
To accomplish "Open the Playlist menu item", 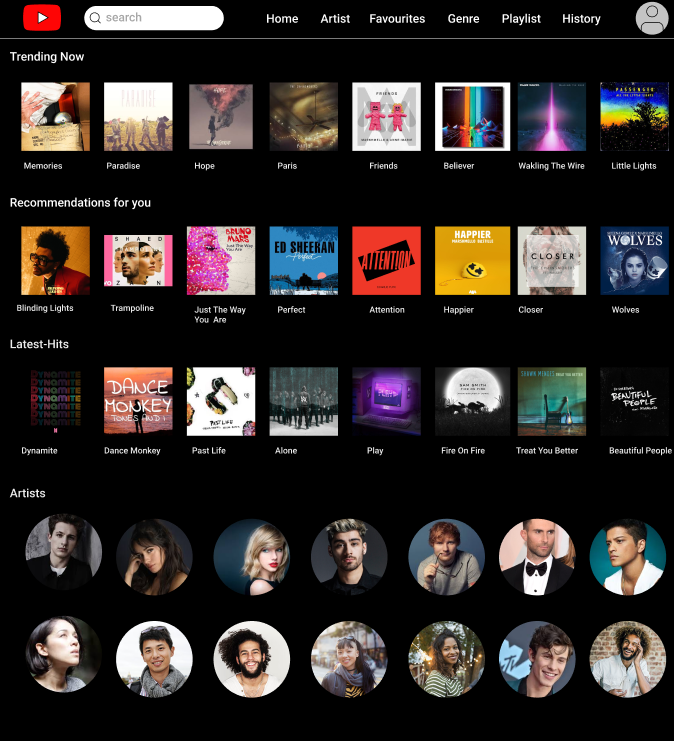I will click(x=521, y=19).
